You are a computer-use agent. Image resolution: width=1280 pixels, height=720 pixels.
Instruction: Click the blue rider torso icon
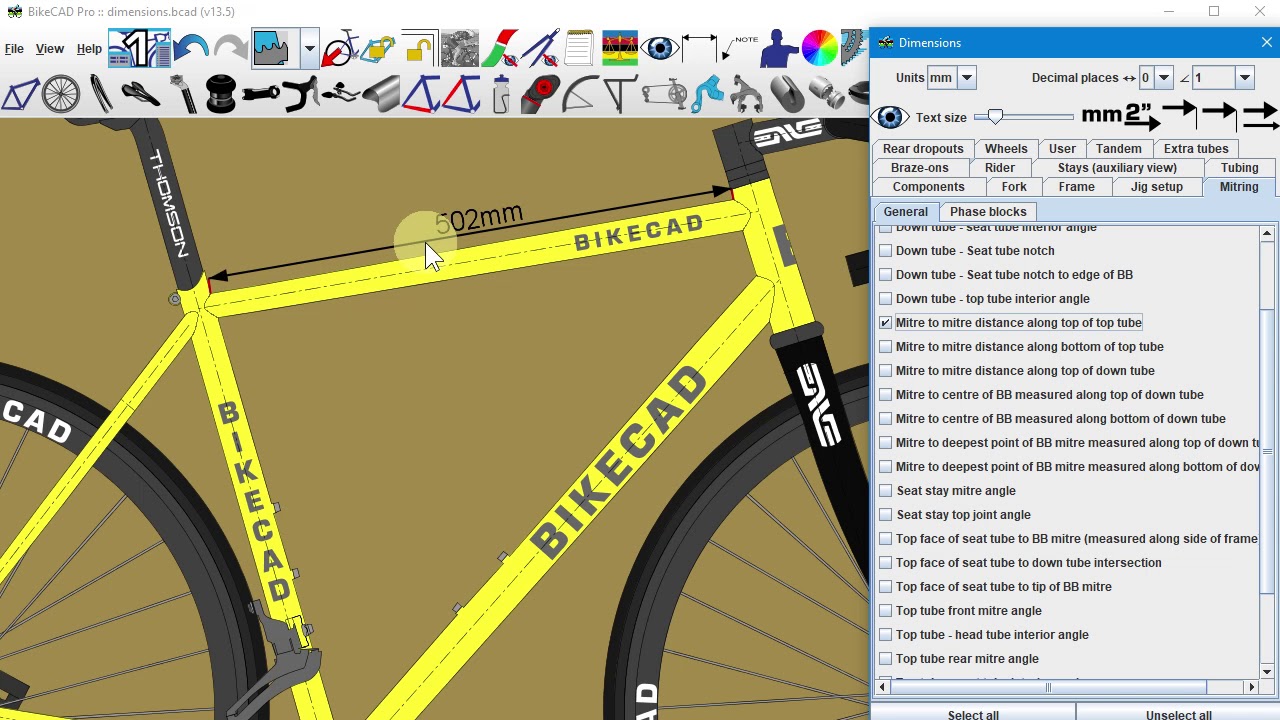pos(779,48)
